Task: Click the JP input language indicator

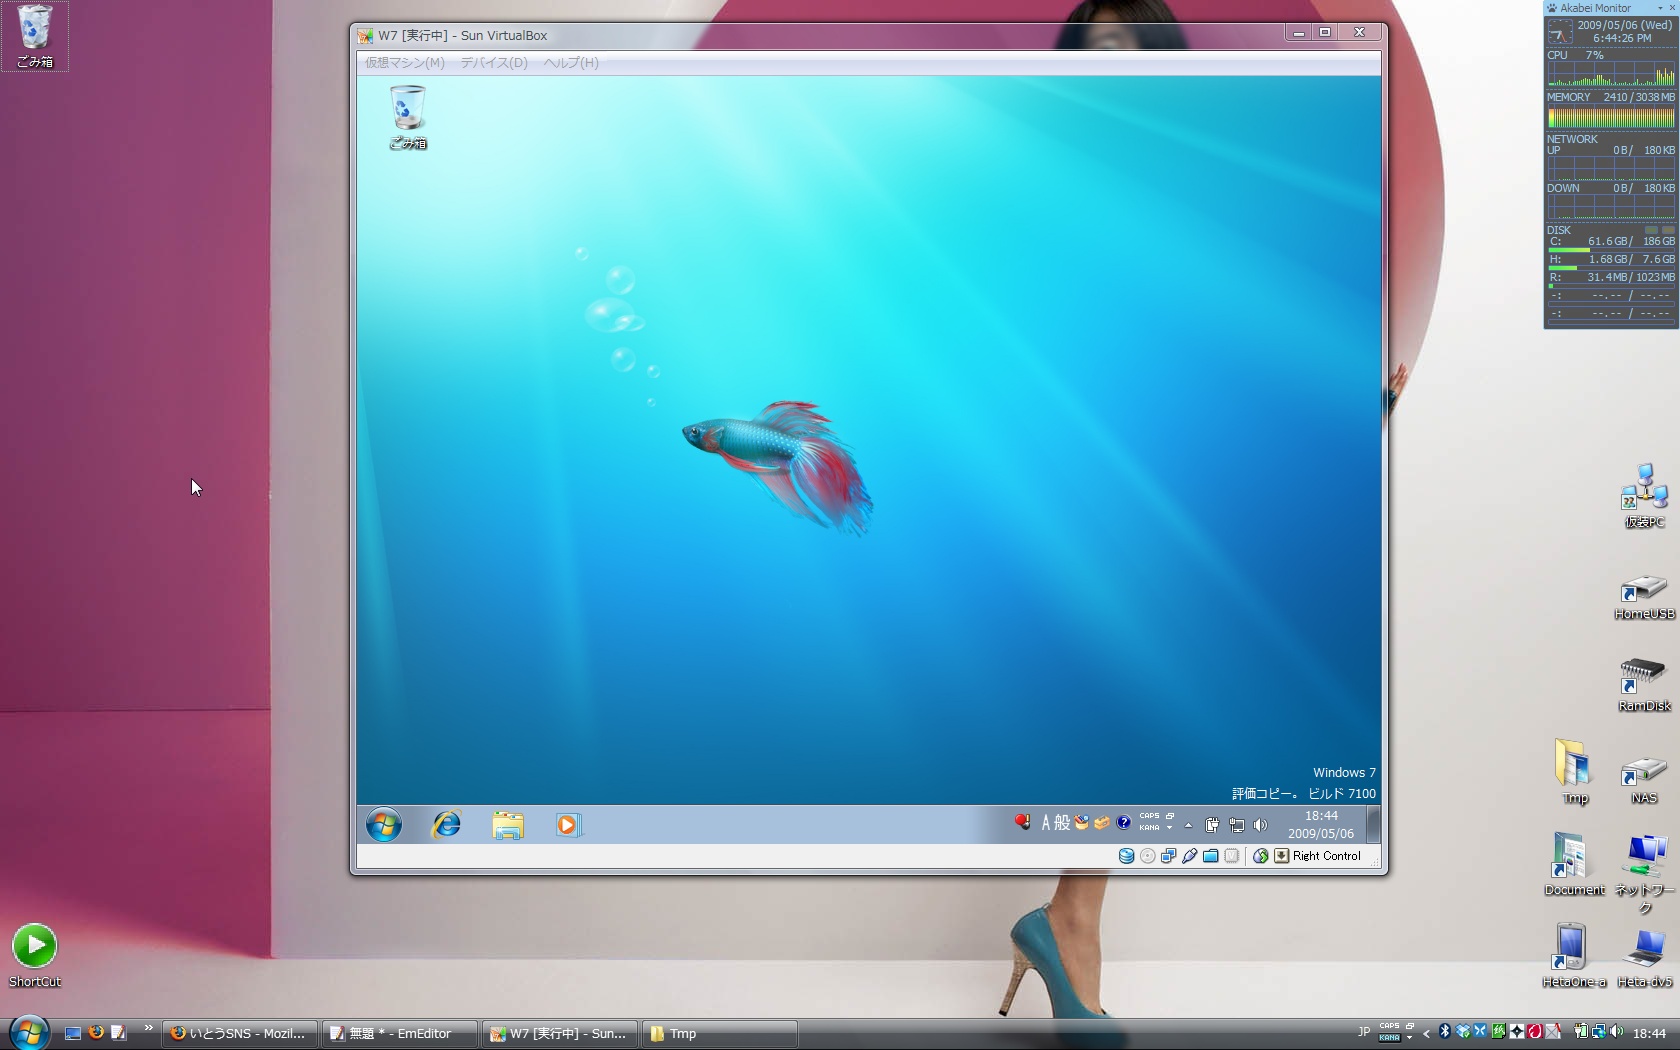Action: coord(1364,1032)
